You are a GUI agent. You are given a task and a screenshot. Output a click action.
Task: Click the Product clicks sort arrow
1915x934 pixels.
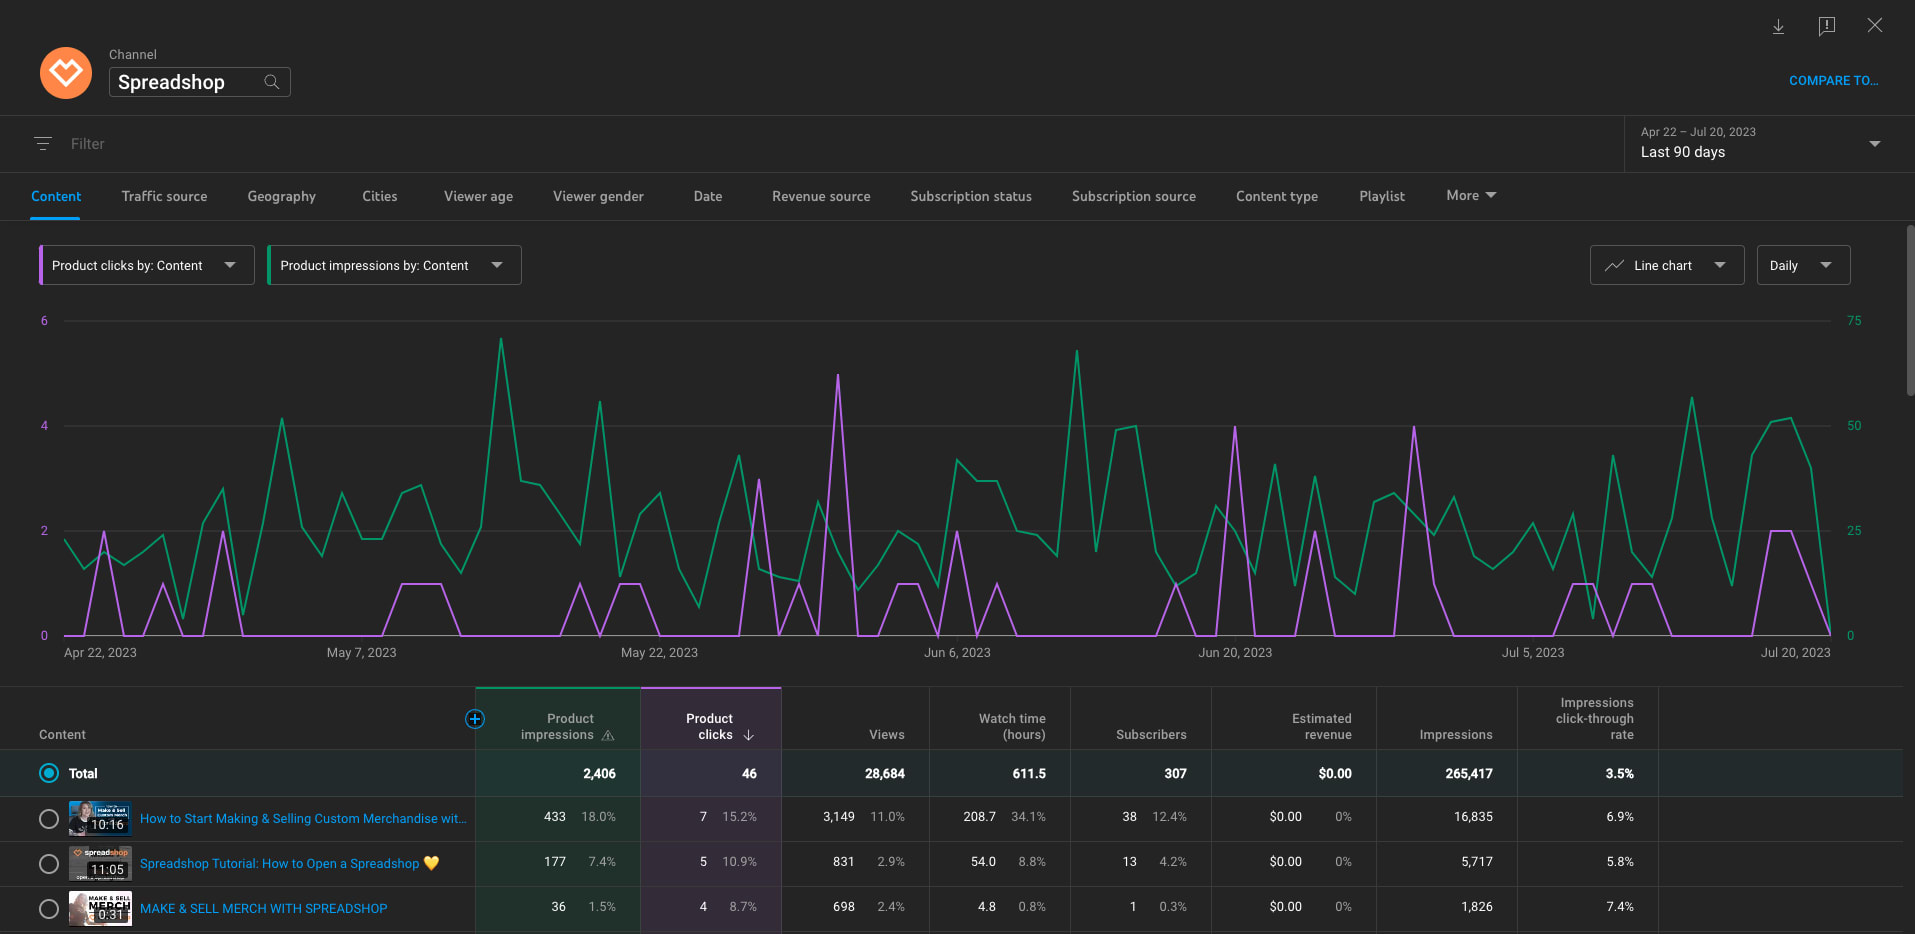[748, 735]
